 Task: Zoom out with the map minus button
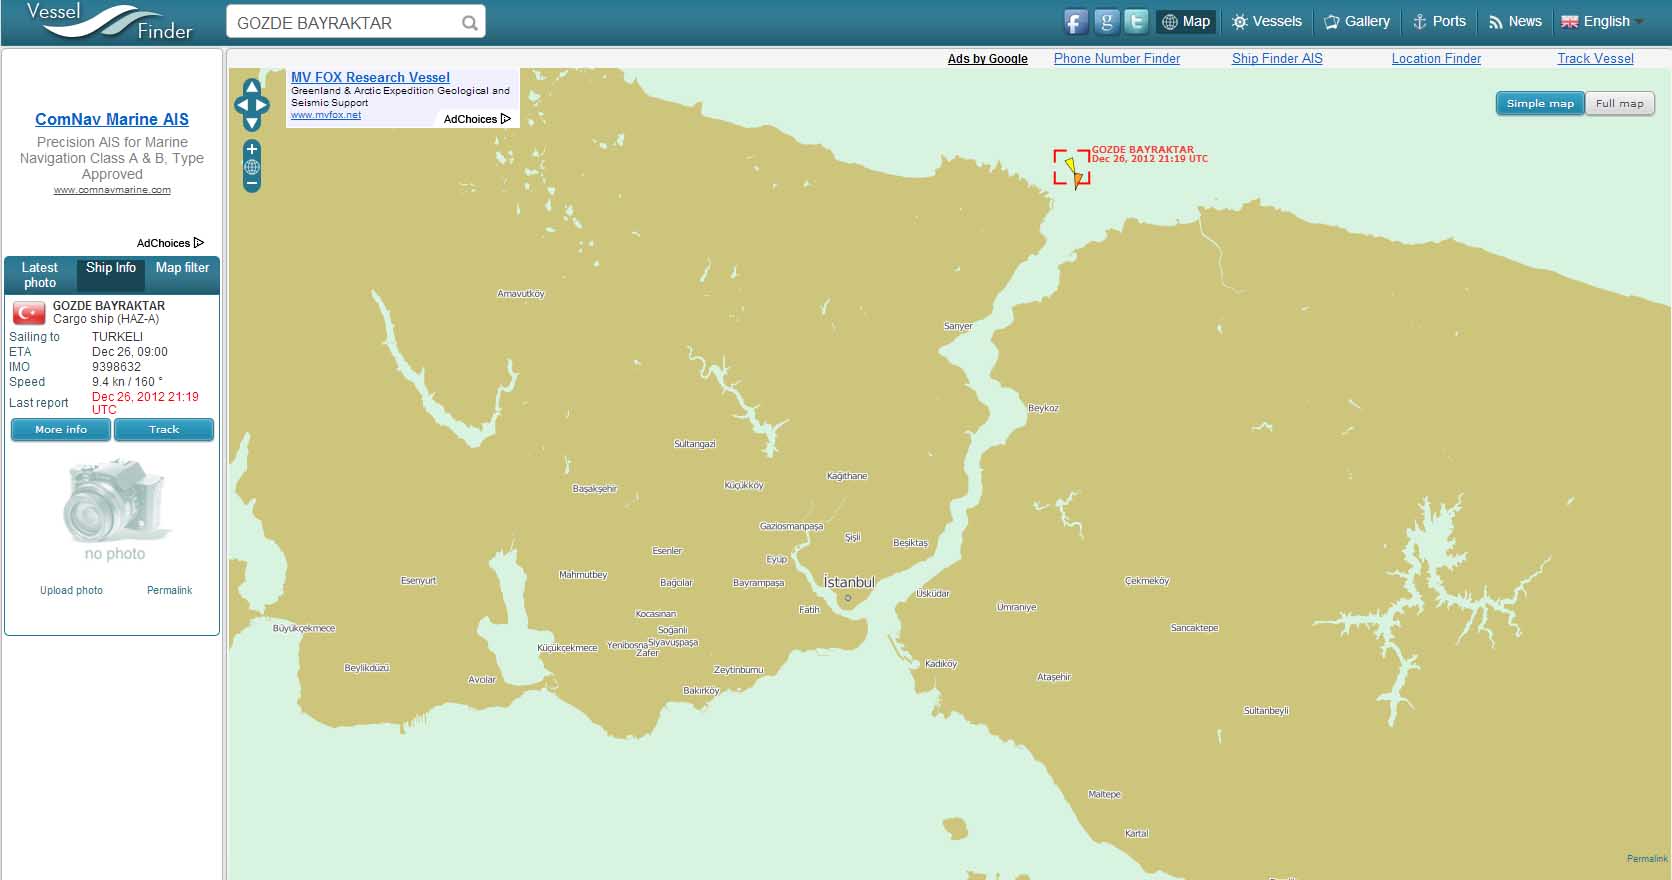(x=252, y=183)
